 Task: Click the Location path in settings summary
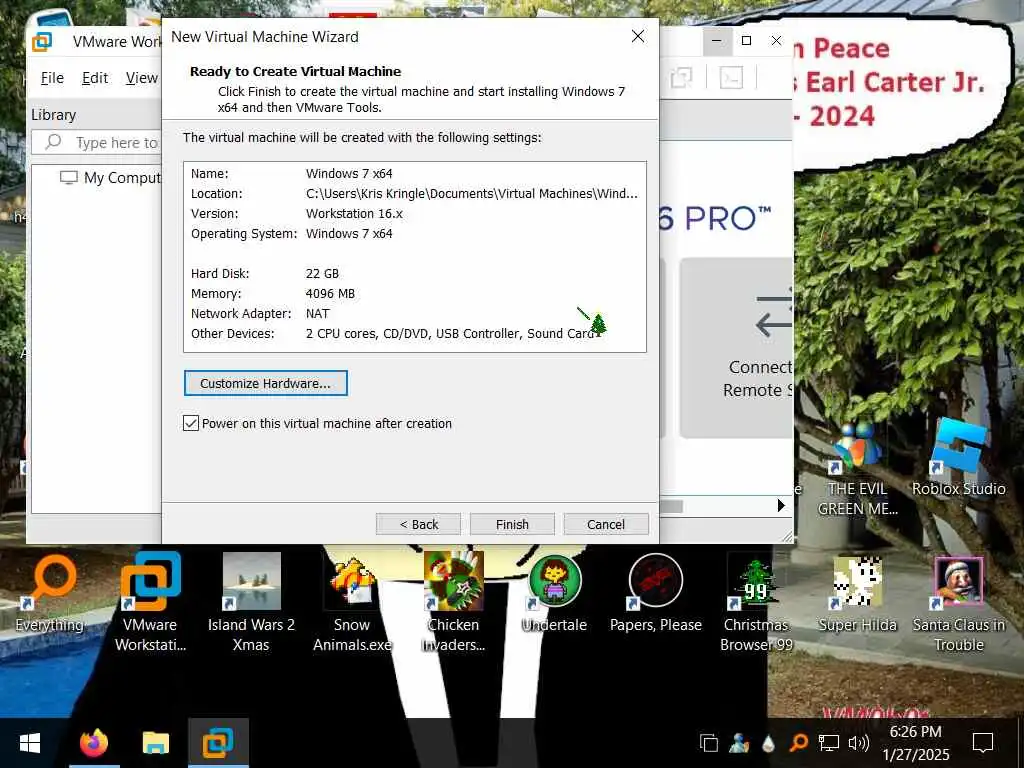[x=472, y=193]
